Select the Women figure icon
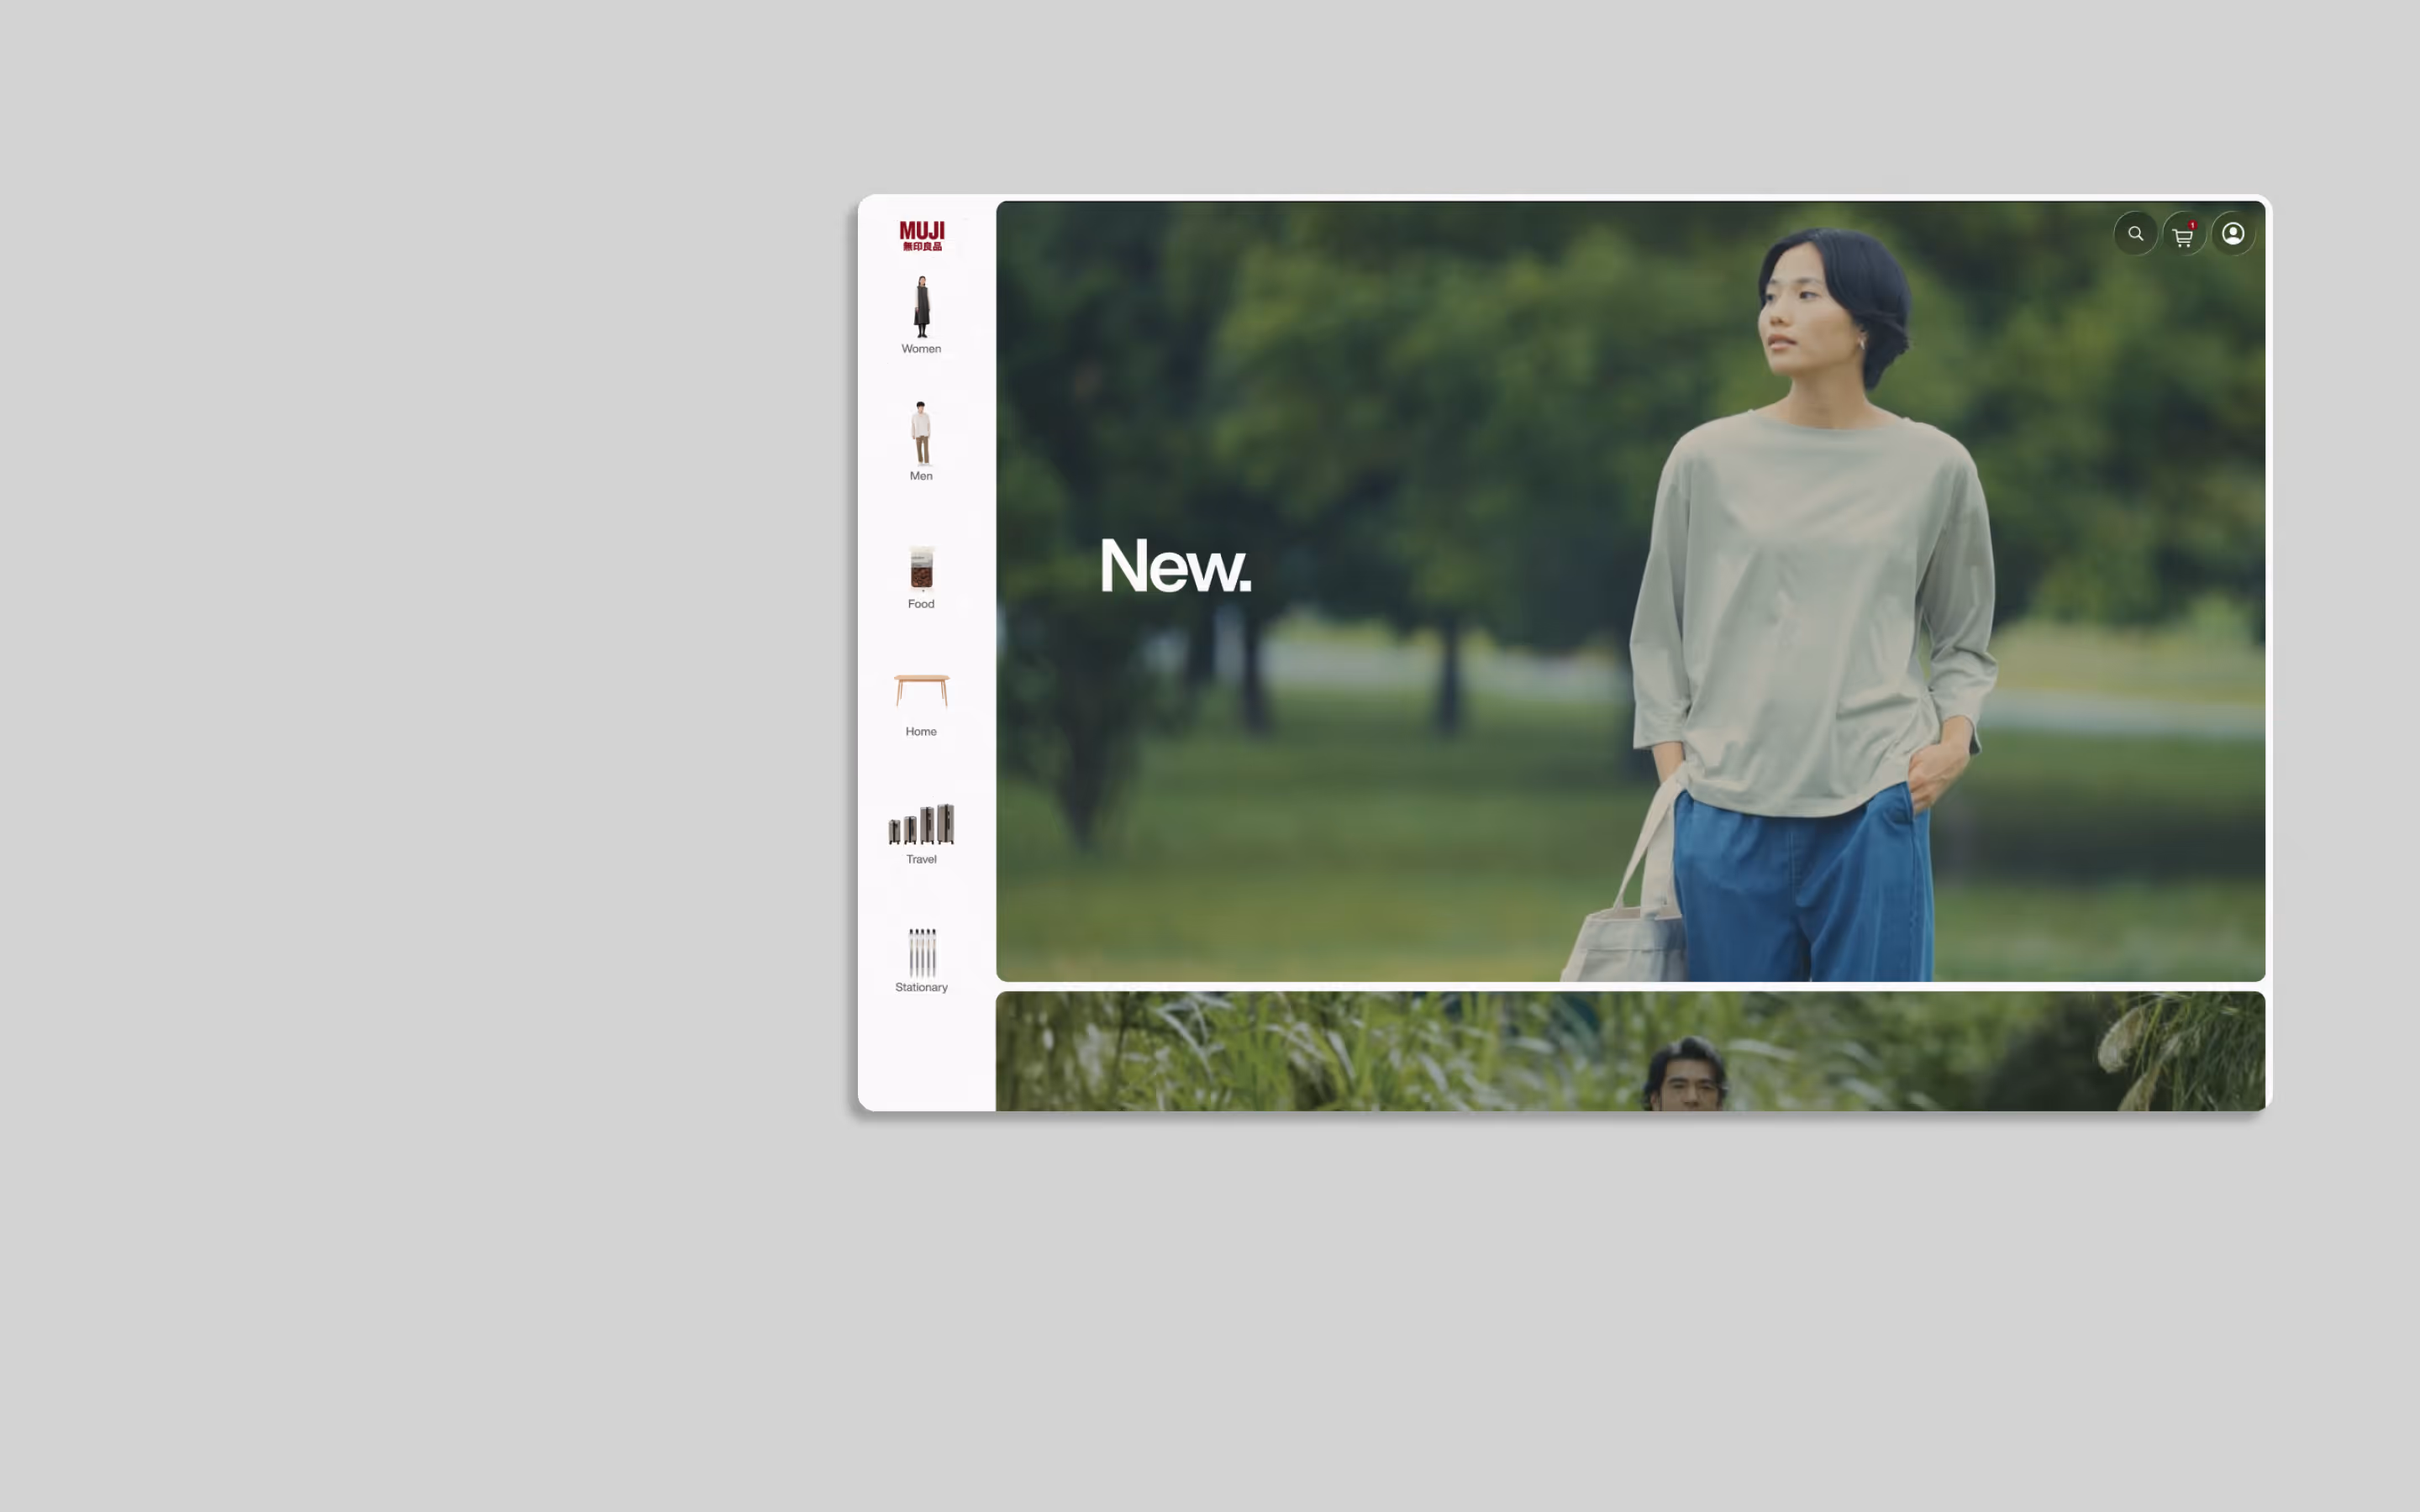 [x=921, y=306]
